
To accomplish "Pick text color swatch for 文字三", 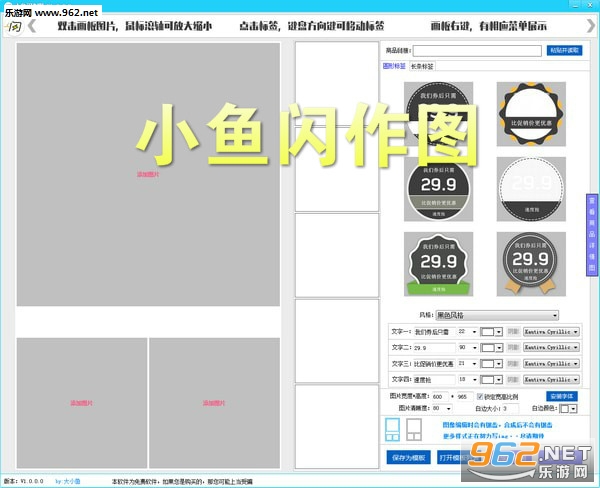I will coord(491,363).
